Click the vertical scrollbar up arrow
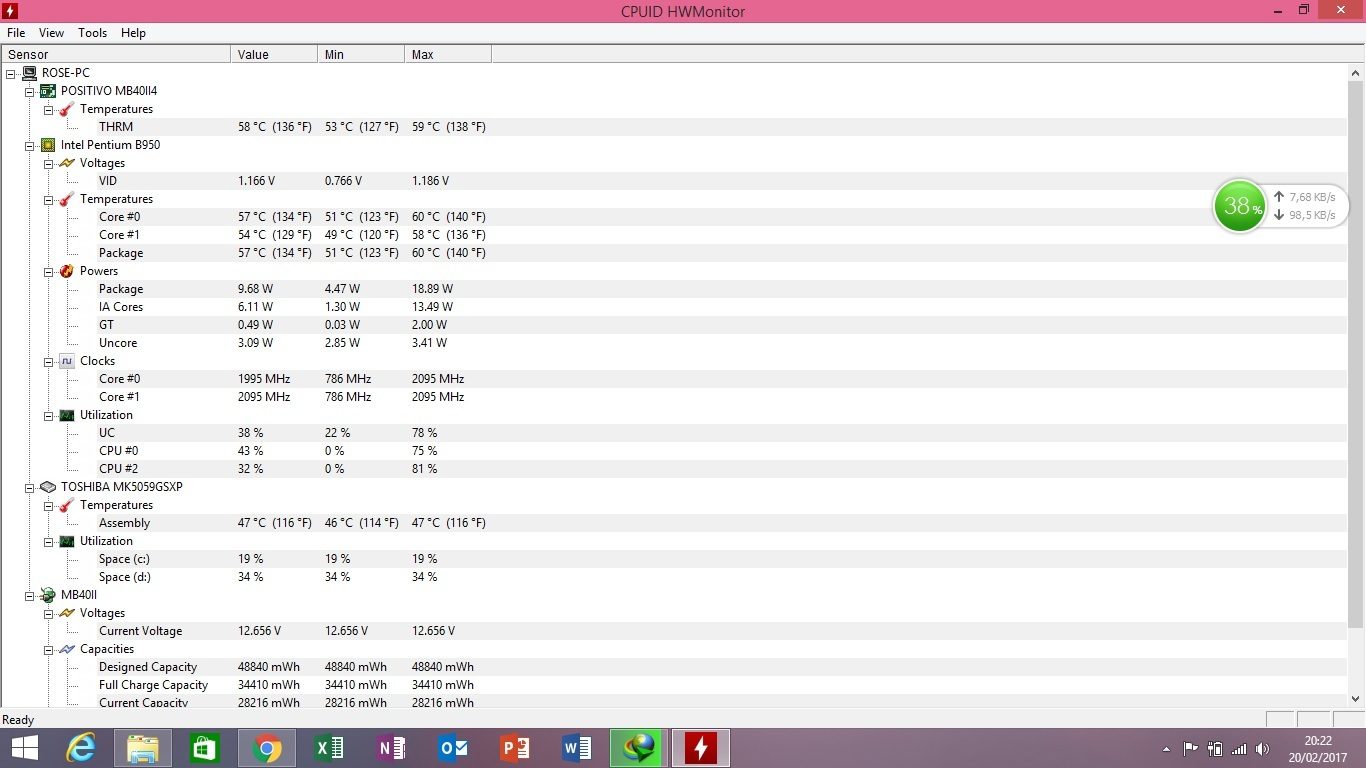This screenshot has width=1366, height=768. point(1356,74)
